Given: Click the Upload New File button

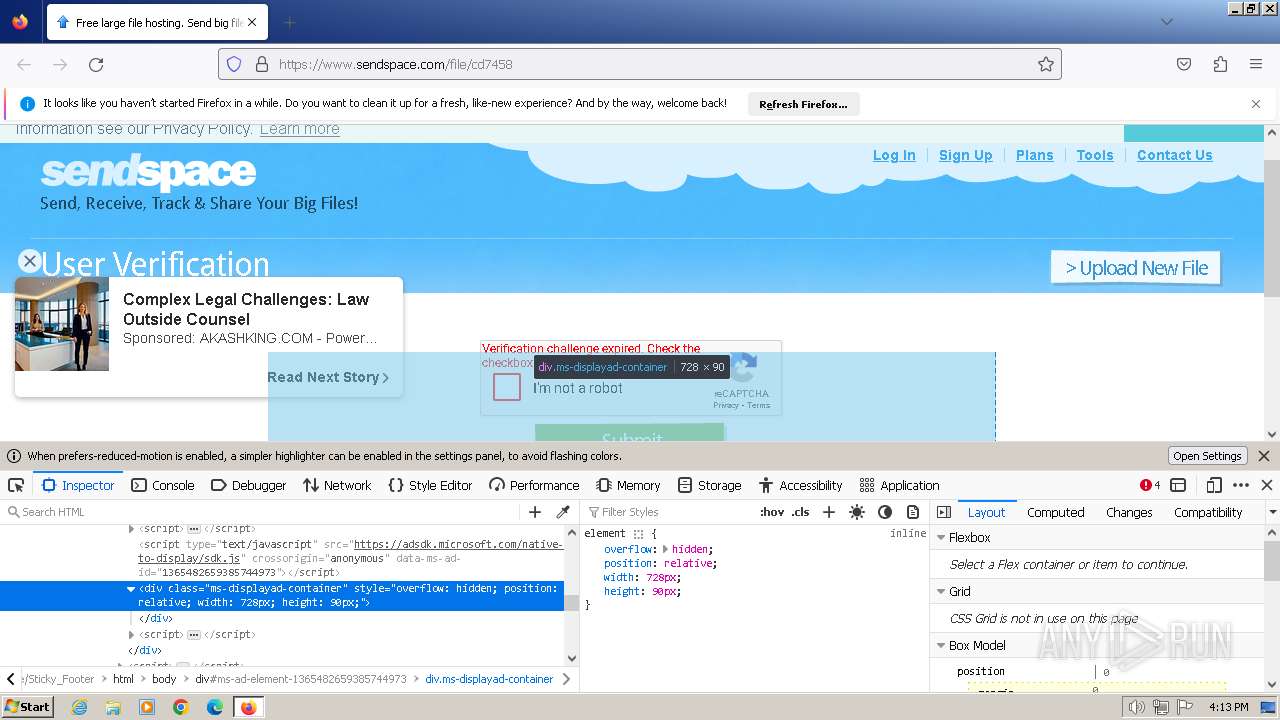Looking at the screenshot, I should [1136, 267].
